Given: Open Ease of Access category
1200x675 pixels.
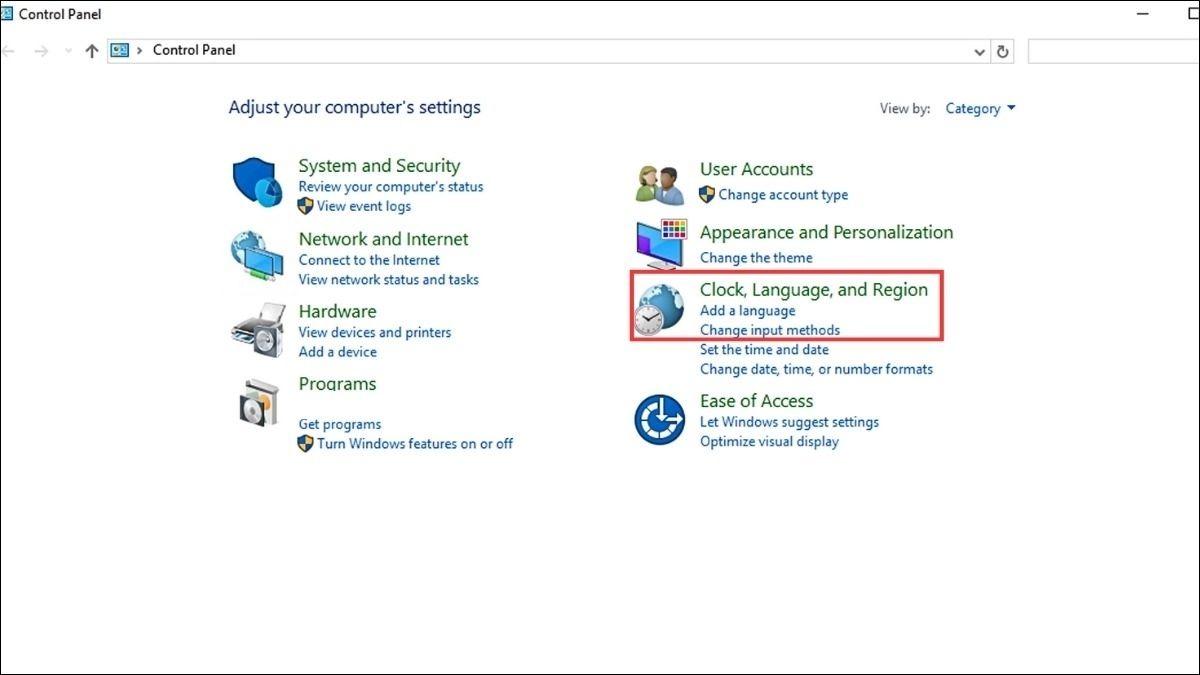Looking at the screenshot, I should [756, 401].
